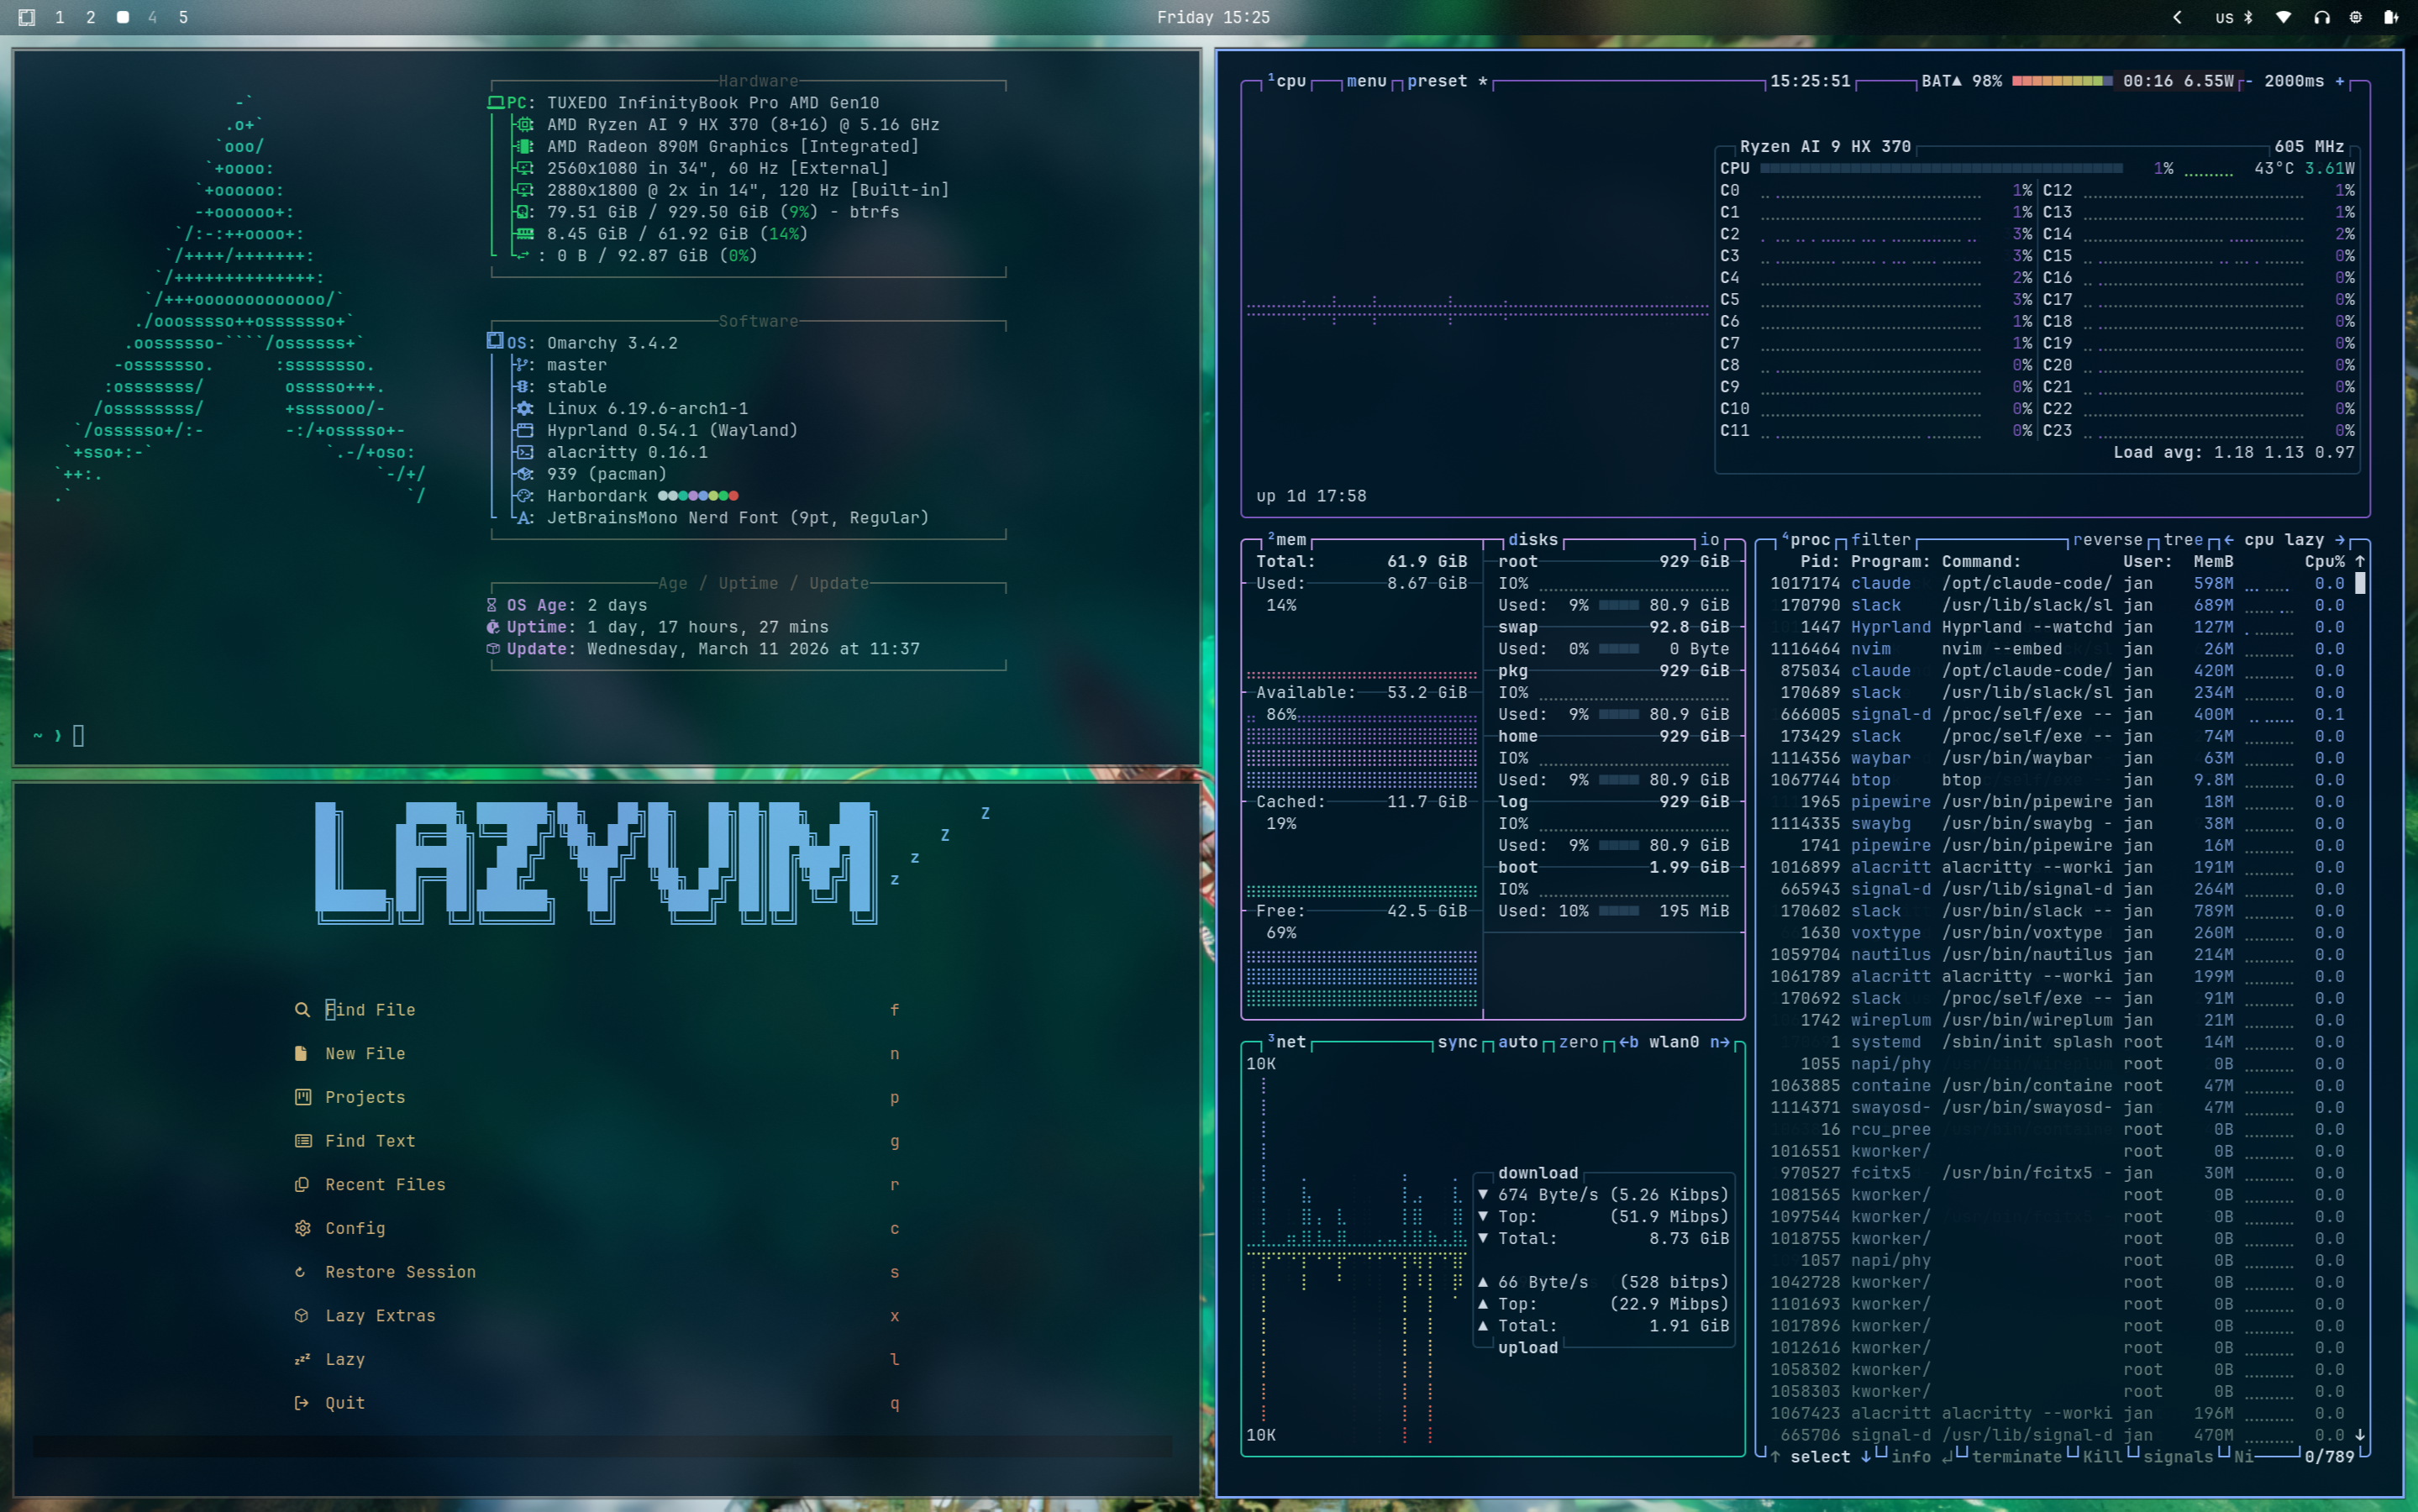Cycle the btop preset
Image resolution: width=2418 pixels, height=1512 pixels.
point(1448,81)
